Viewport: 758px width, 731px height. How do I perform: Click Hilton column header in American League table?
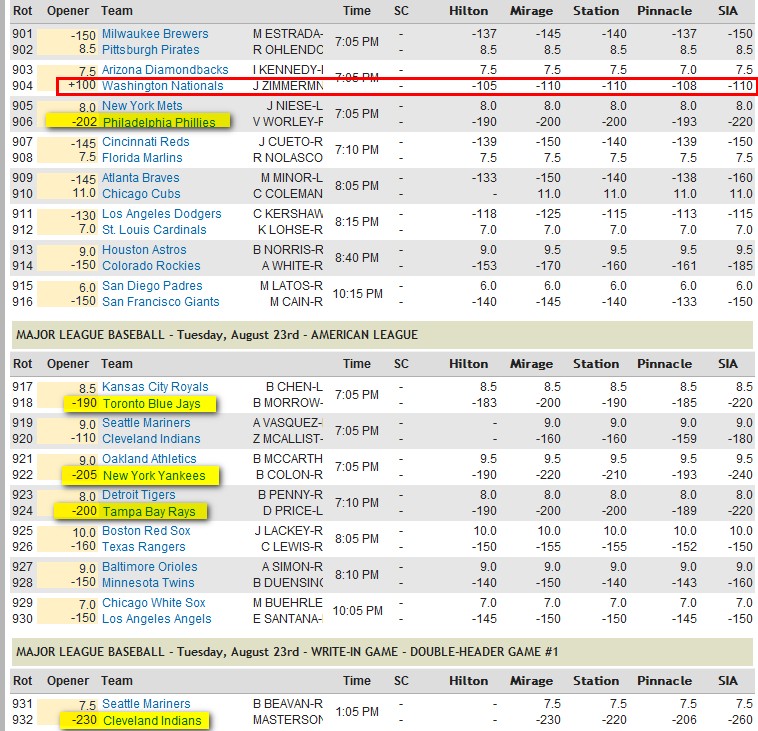(x=468, y=364)
